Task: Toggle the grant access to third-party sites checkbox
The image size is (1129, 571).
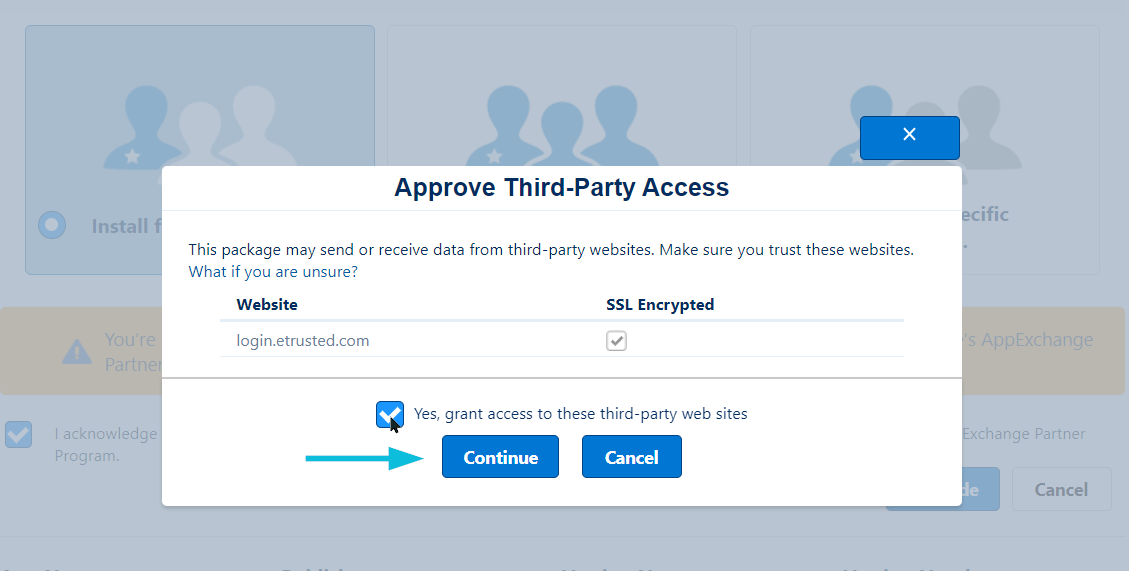Action: pos(390,414)
